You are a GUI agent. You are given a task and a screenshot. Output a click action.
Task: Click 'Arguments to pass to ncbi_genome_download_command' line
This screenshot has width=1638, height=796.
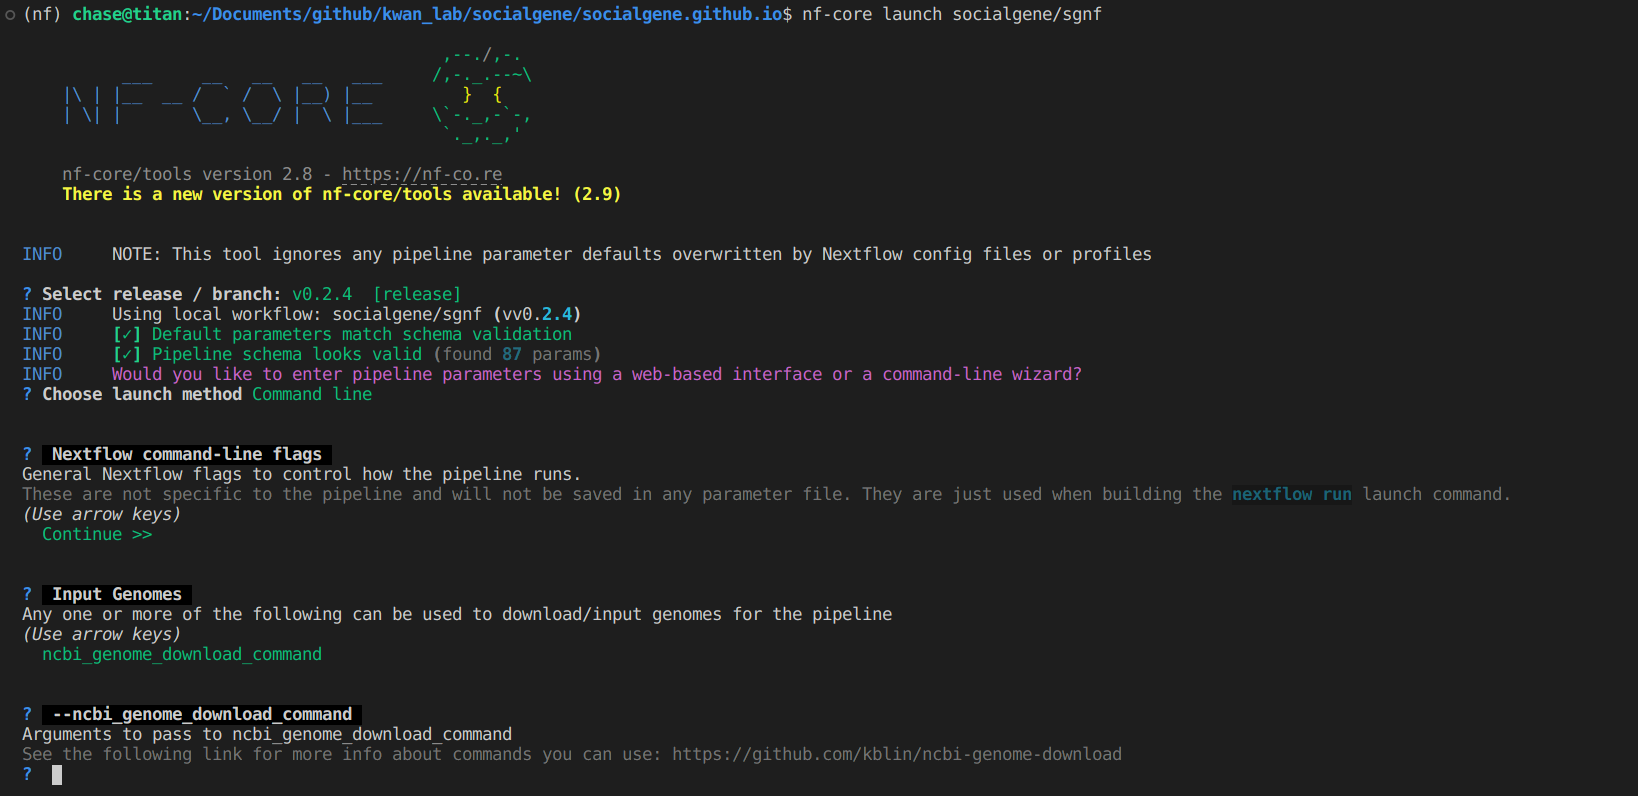tap(267, 734)
